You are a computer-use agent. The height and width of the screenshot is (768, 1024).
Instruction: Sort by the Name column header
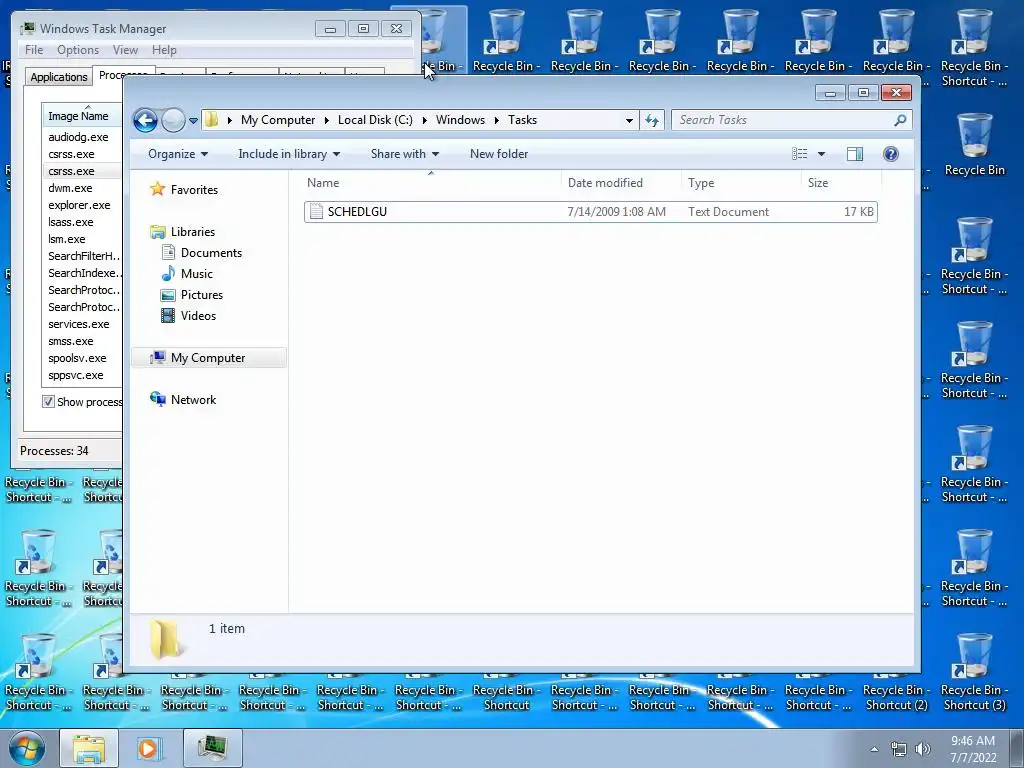(x=431, y=183)
